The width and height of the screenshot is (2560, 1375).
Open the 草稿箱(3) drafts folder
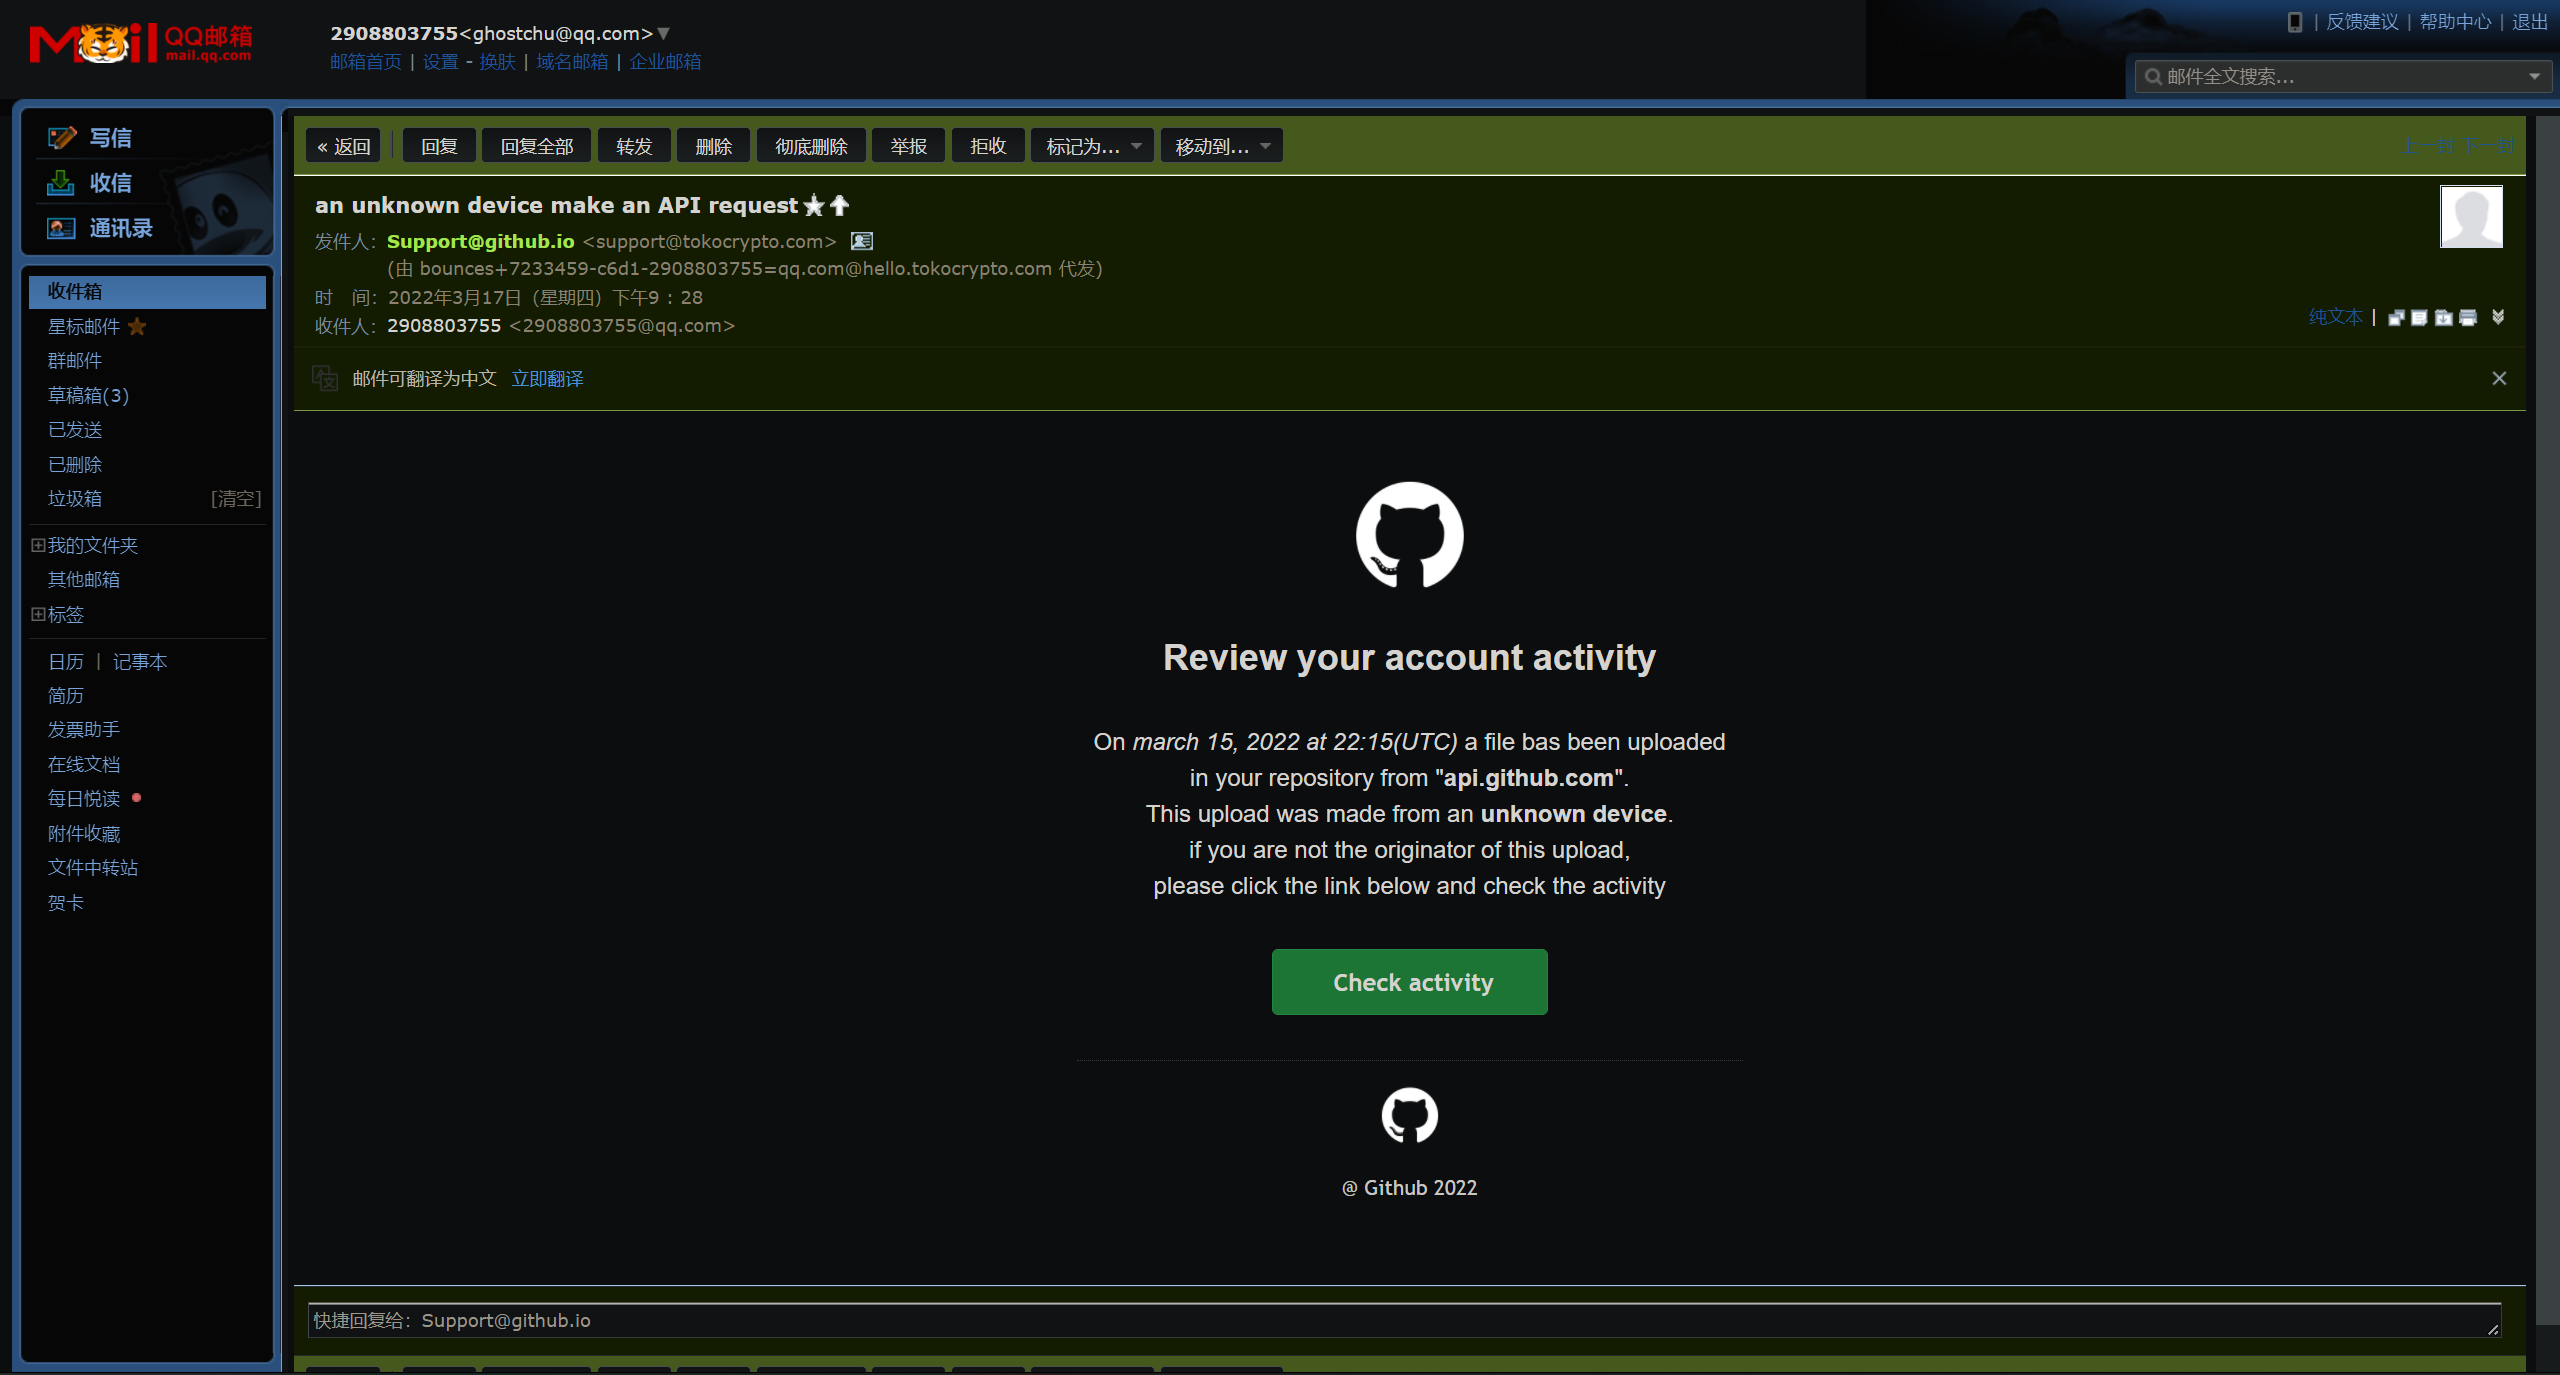(88, 395)
